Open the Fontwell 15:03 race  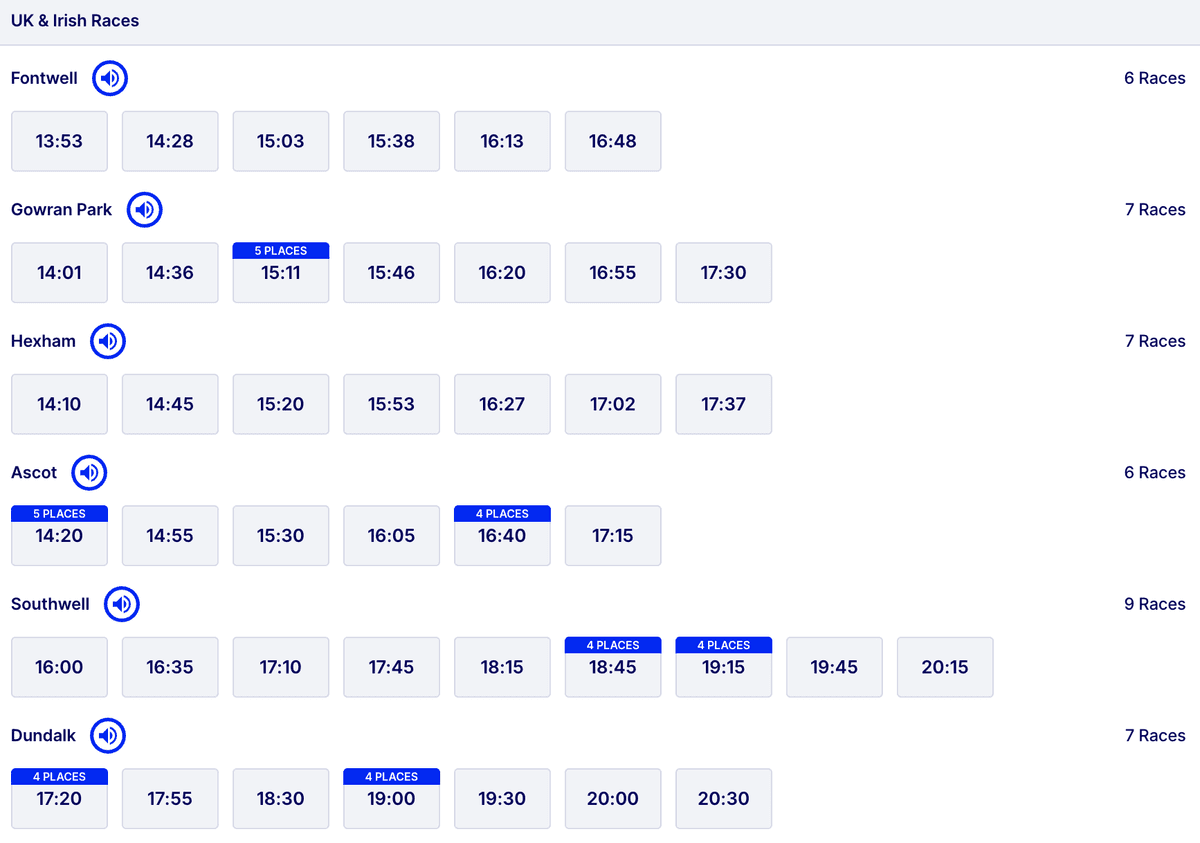point(281,141)
